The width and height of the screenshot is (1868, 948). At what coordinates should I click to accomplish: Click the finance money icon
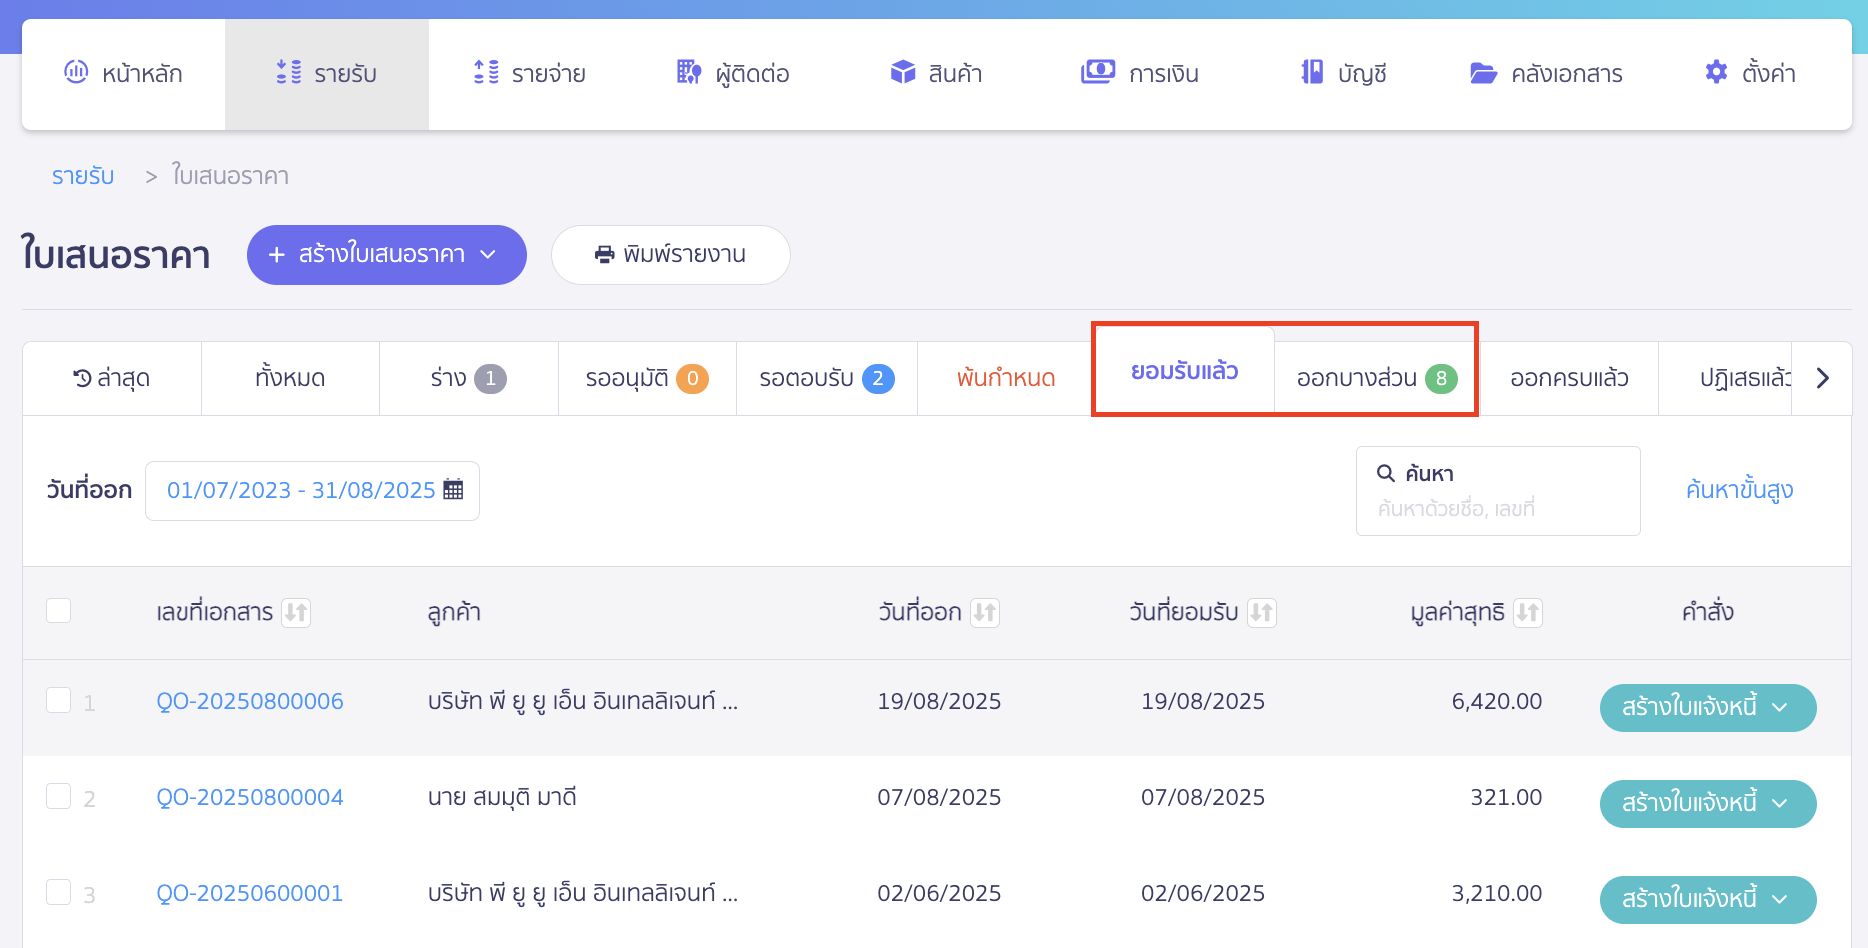pyautogui.click(x=1097, y=72)
